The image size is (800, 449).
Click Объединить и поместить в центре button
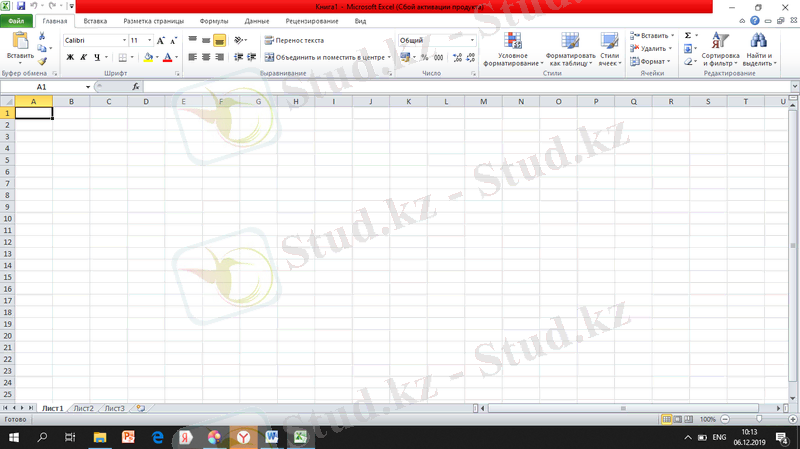(328, 57)
